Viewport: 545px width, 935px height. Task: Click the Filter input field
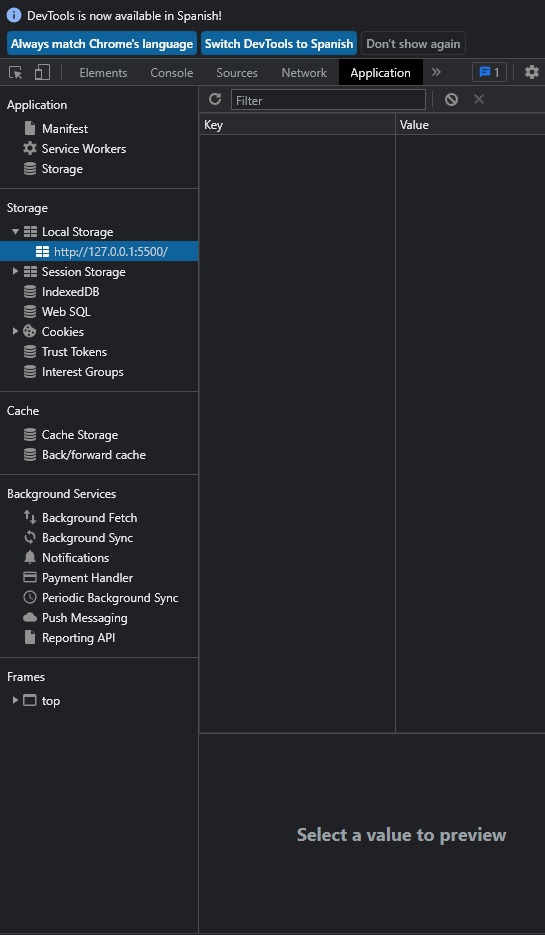[329, 100]
